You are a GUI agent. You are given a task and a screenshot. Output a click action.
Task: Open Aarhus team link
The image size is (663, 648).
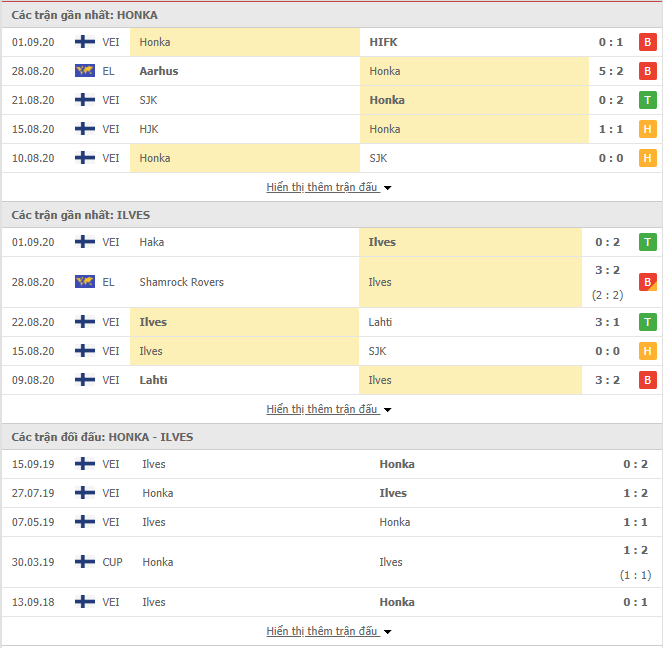pos(159,71)
